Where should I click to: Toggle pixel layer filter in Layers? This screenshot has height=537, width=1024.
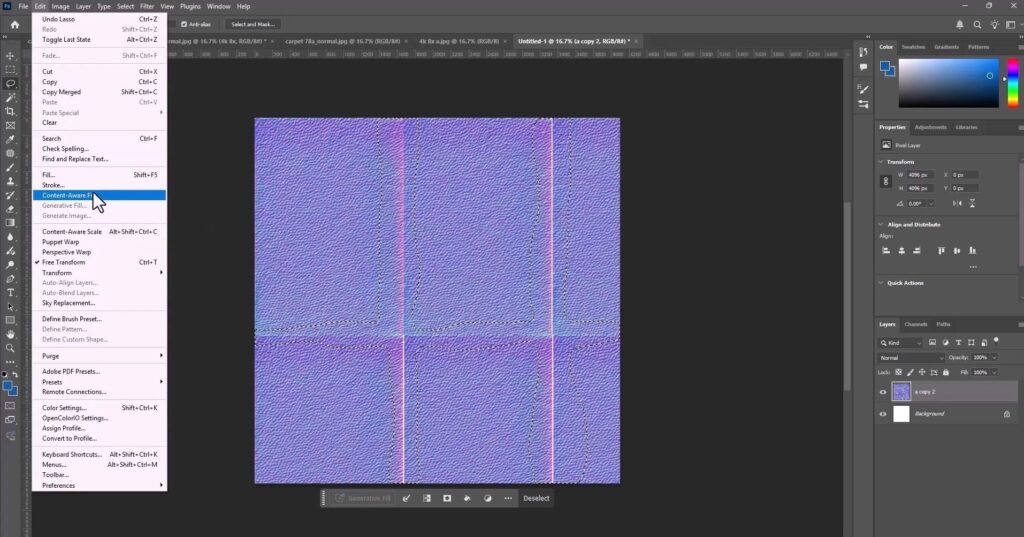point(933,342)
